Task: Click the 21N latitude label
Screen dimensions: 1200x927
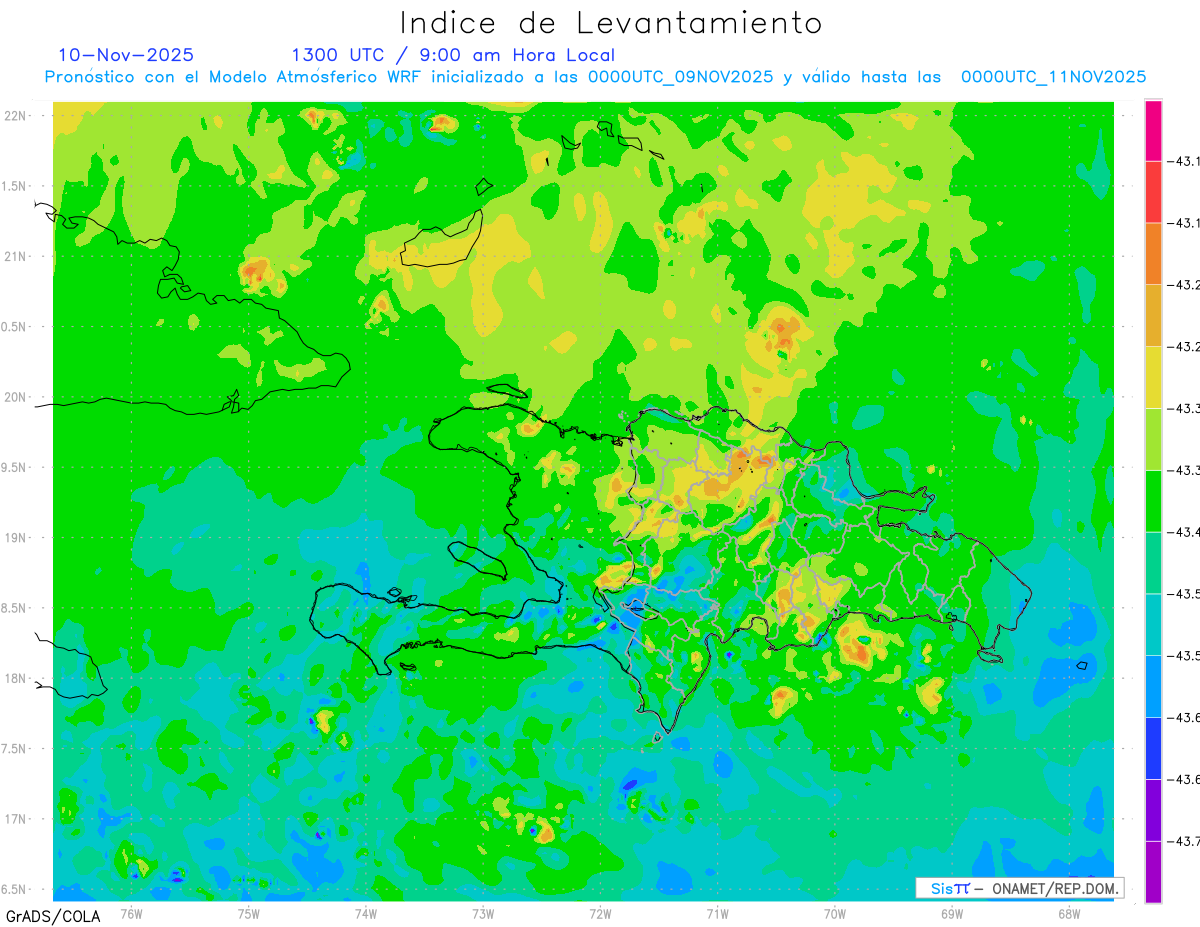Action: (16, 256)
